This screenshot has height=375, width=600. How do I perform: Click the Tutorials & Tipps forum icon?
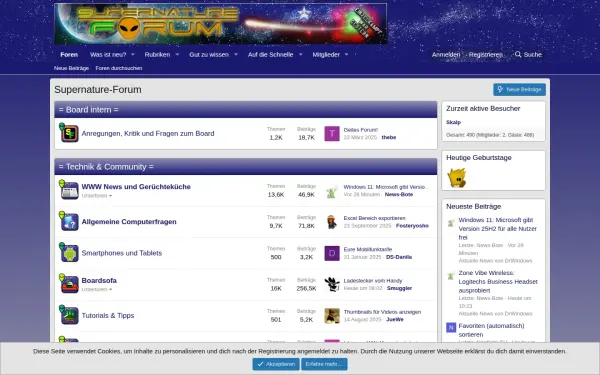click(69, 316)
